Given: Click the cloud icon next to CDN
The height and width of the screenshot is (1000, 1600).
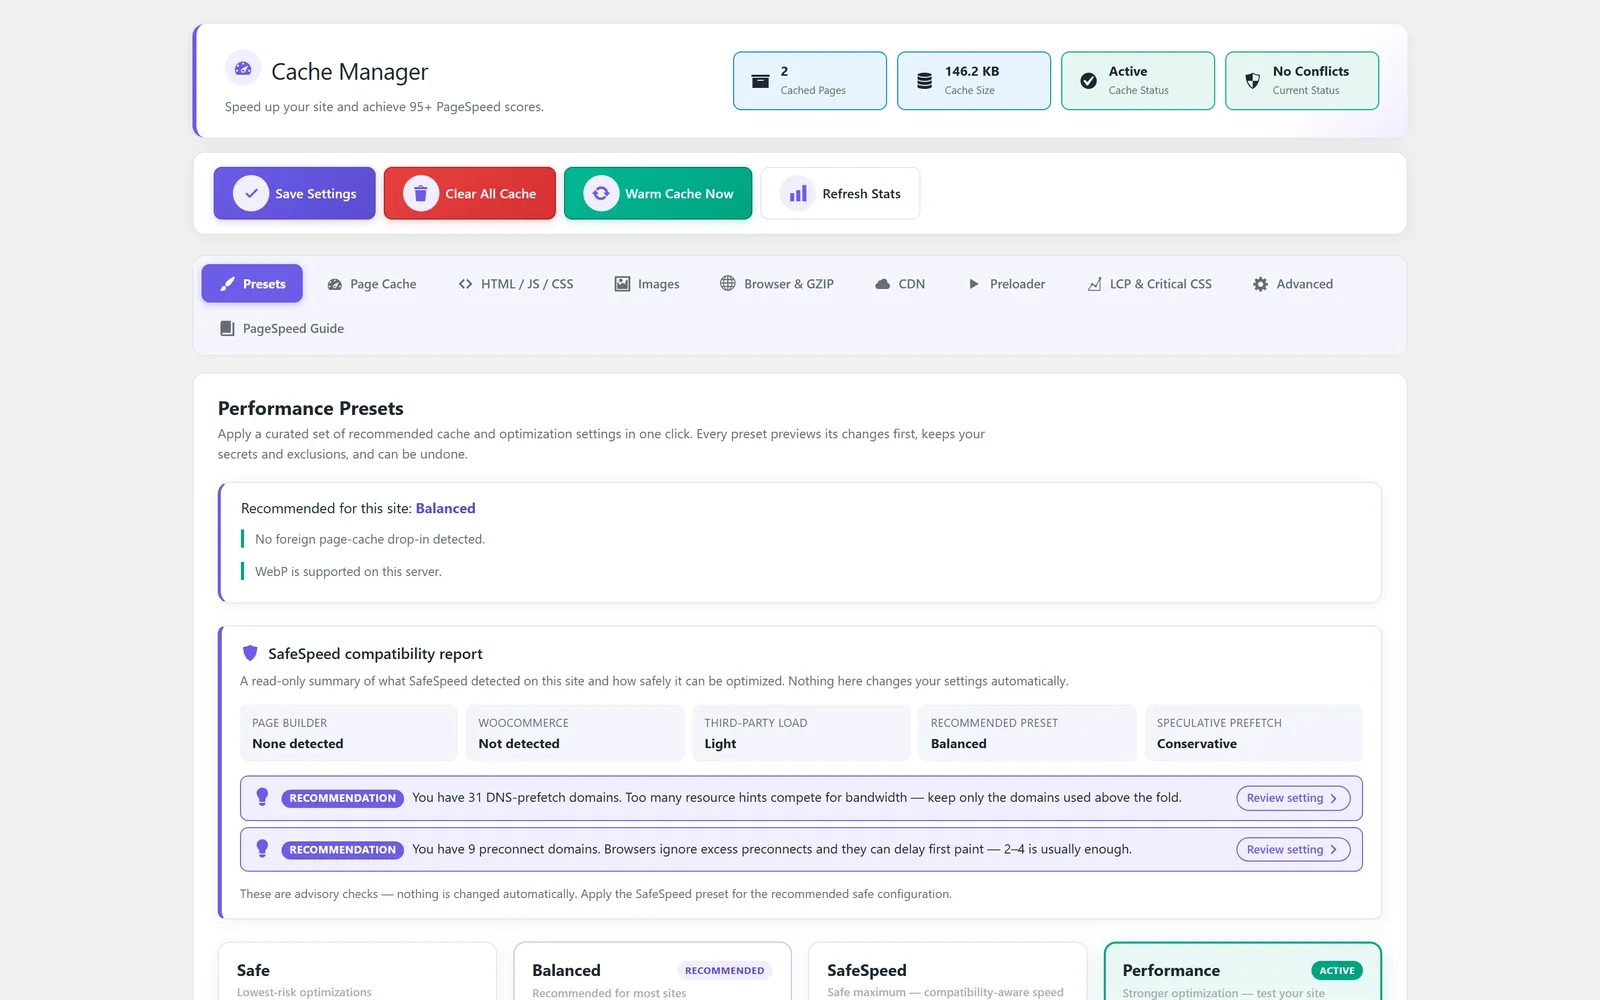Looking at the screenshot, I should (882, 284).
